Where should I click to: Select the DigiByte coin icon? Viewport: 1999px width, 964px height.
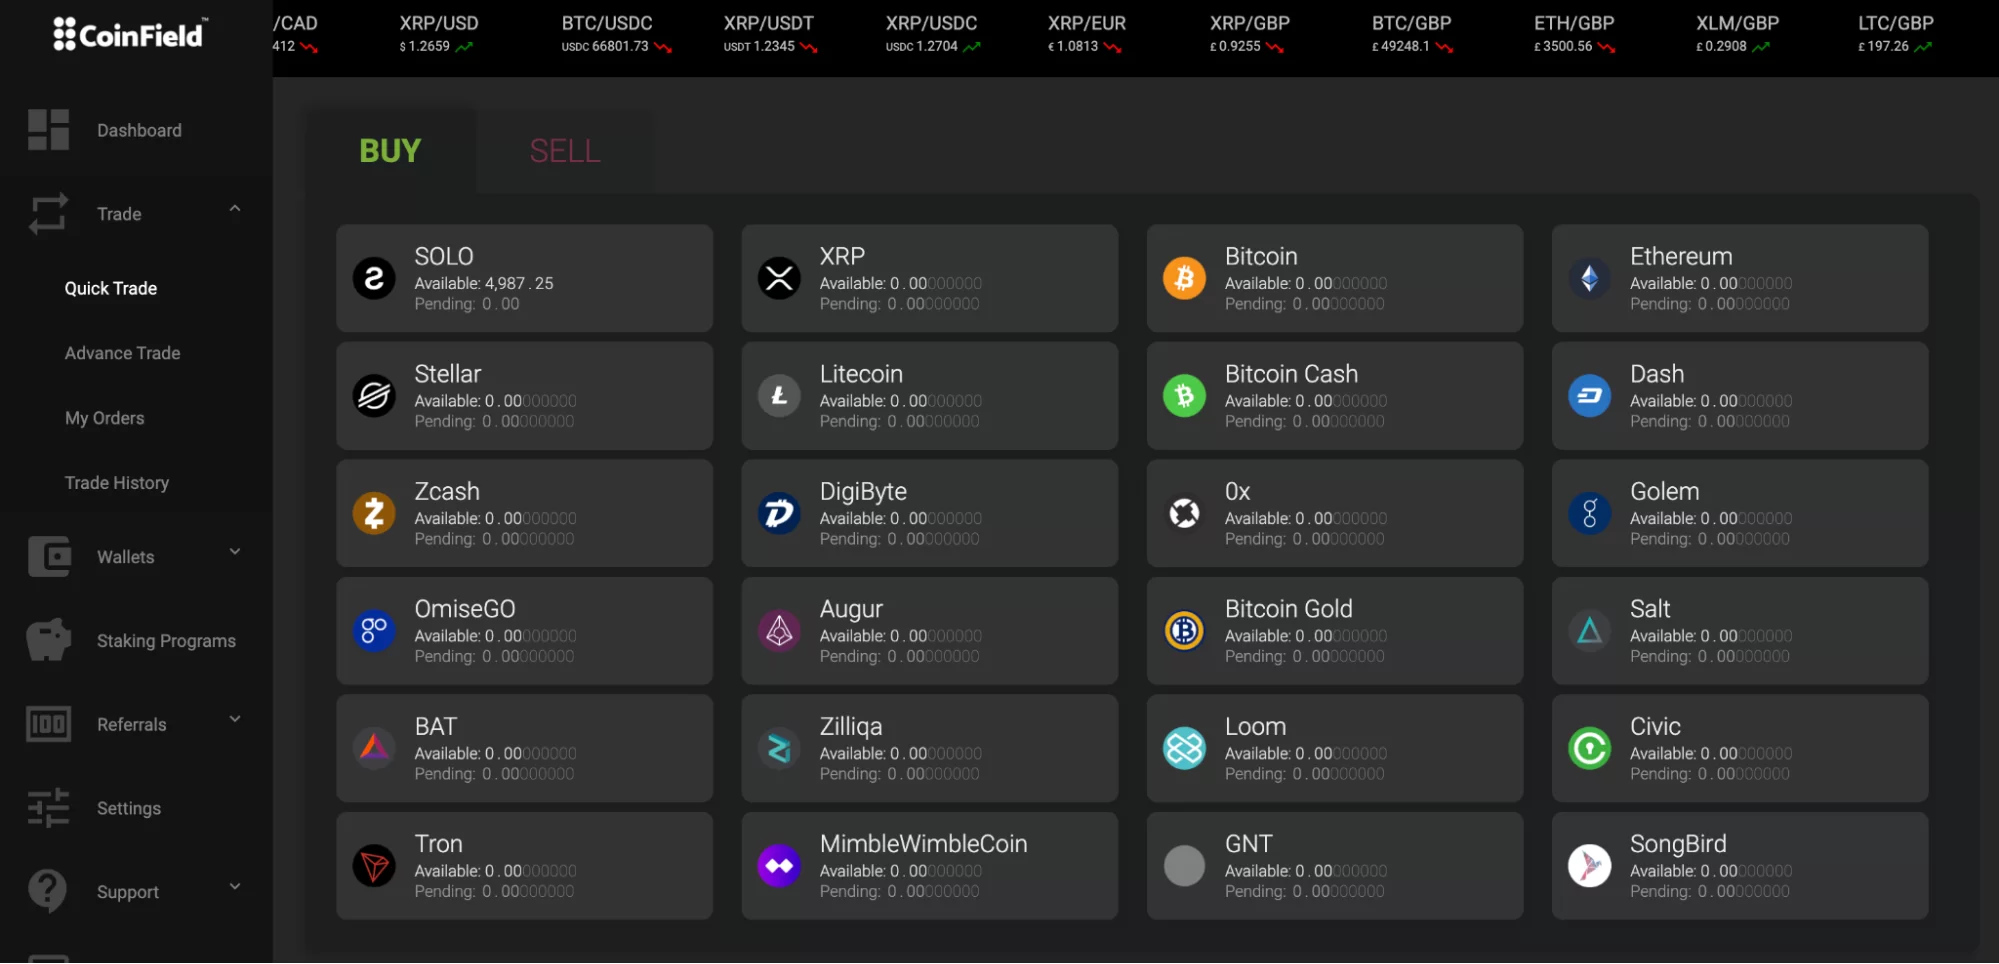click(779, 513)
